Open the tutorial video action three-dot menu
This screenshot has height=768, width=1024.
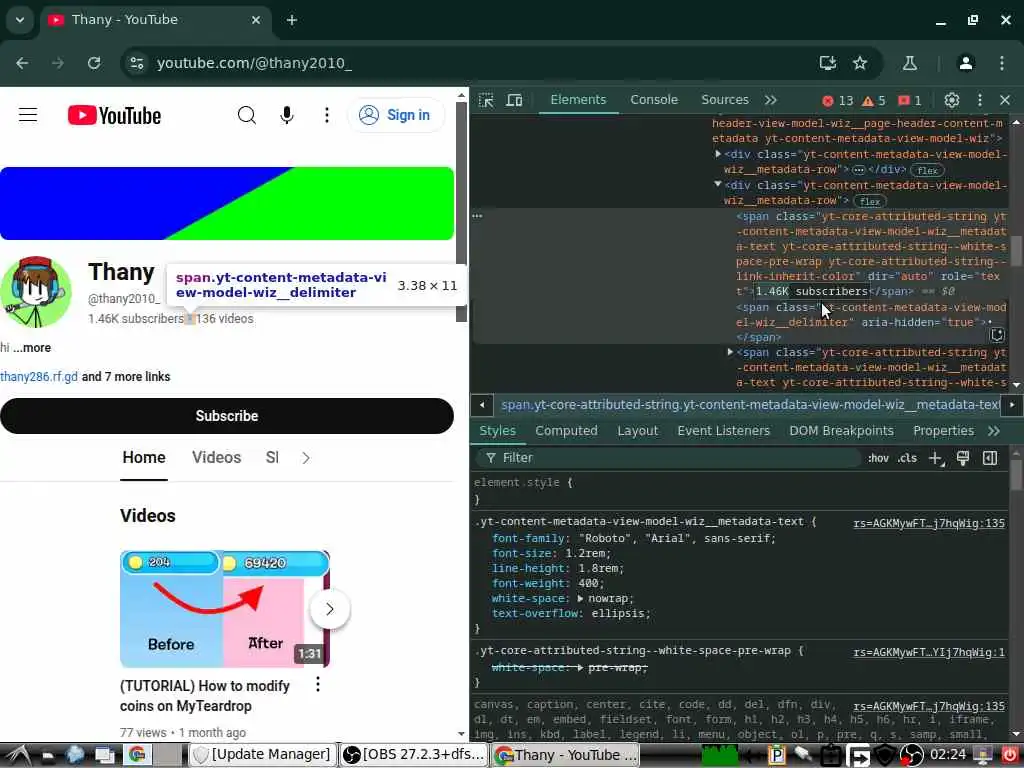[317, 684]
